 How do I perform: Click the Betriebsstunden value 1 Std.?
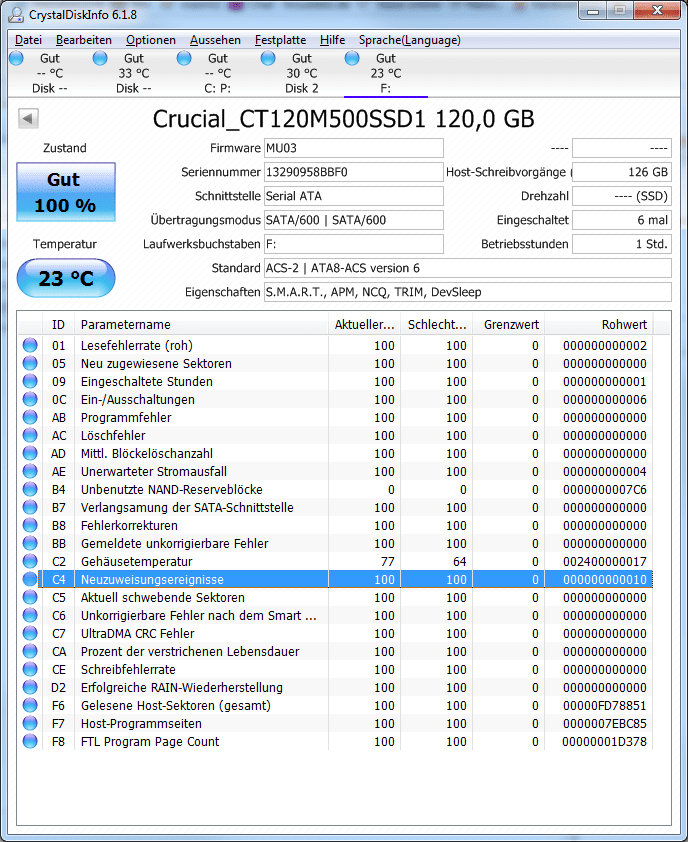622,244
